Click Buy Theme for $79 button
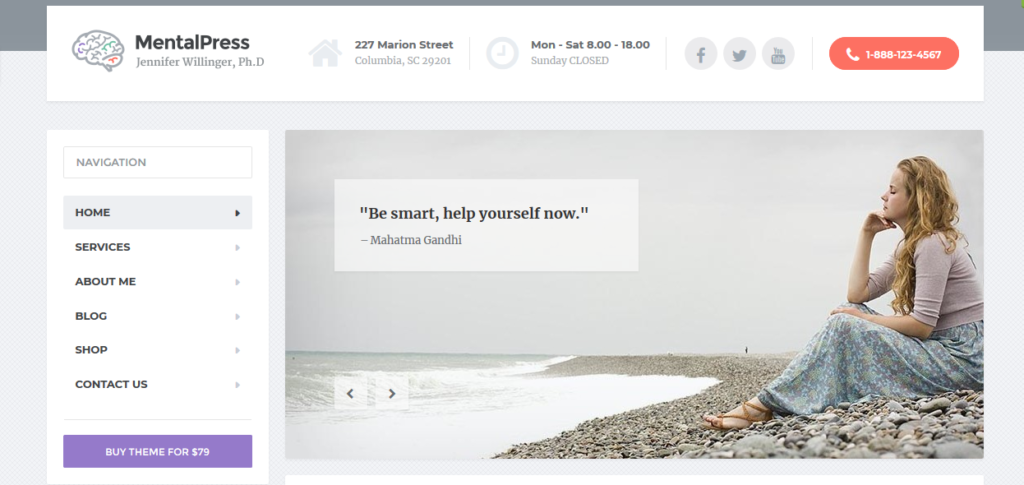 point(157,451)
